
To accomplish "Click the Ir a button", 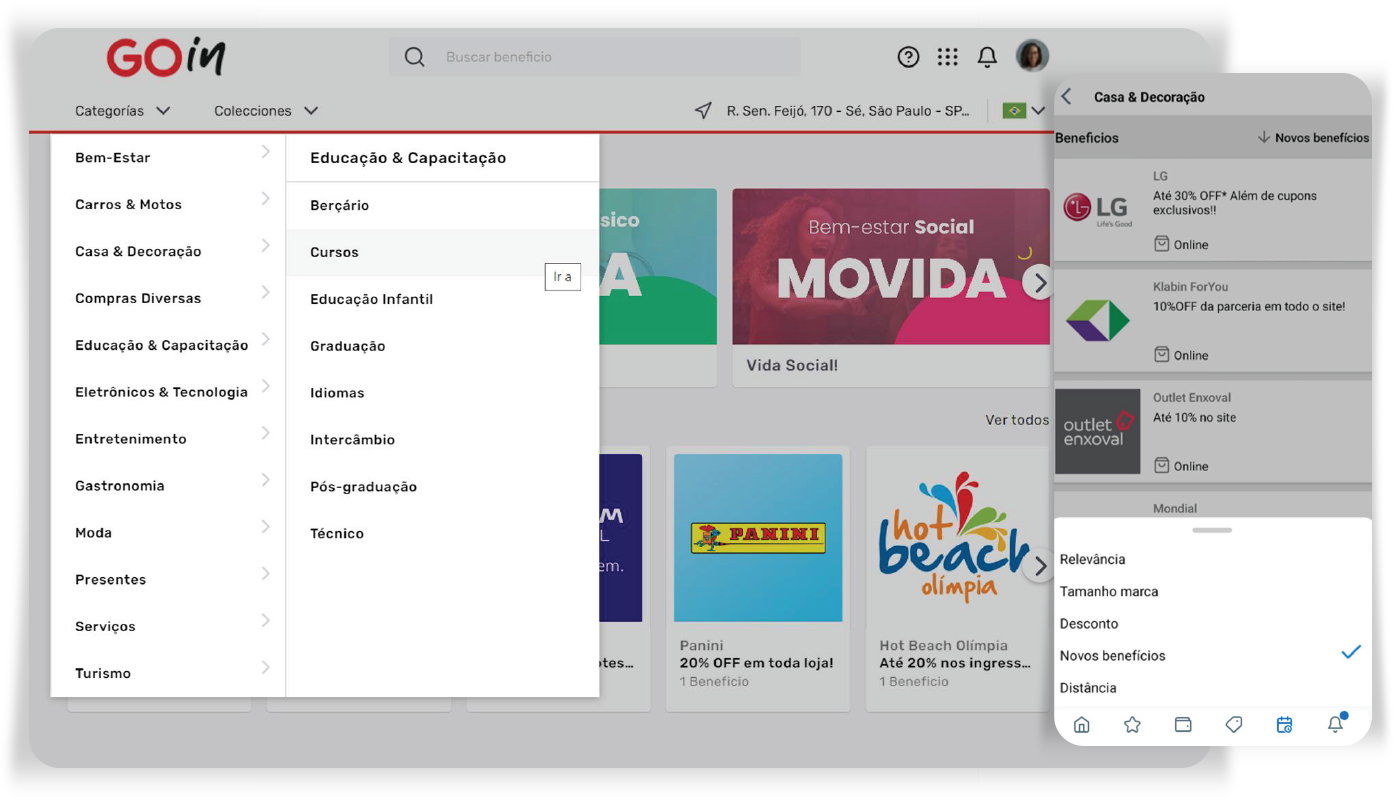I will 563,276.
